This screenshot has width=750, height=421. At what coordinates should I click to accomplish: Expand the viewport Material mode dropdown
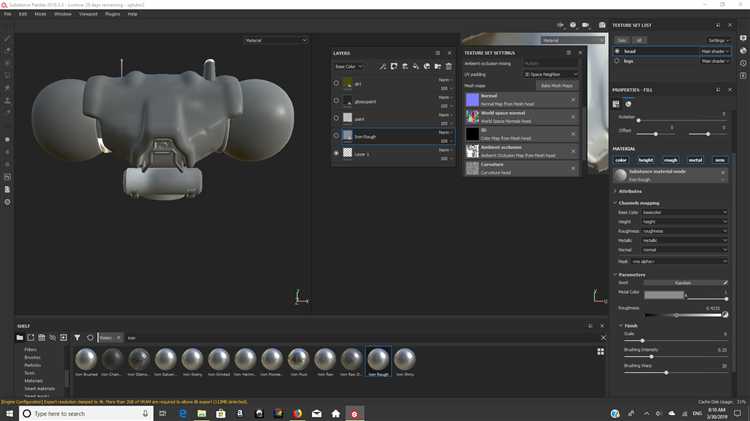(276, 40)
